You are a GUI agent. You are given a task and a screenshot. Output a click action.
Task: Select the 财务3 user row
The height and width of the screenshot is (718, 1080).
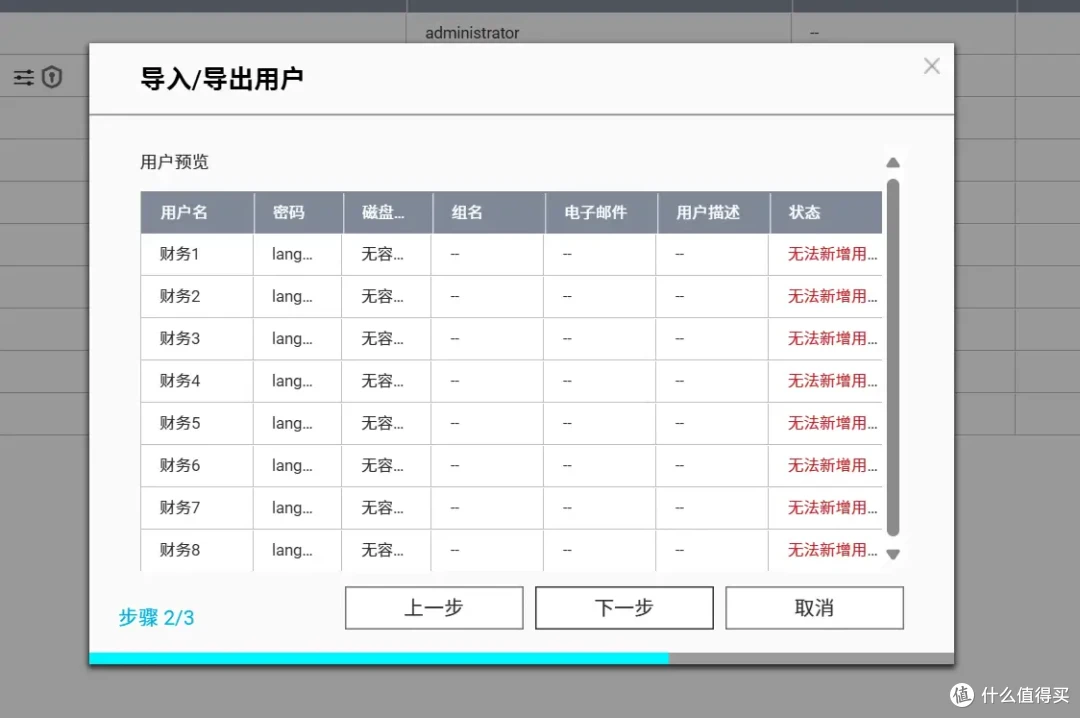coord(511,339)
